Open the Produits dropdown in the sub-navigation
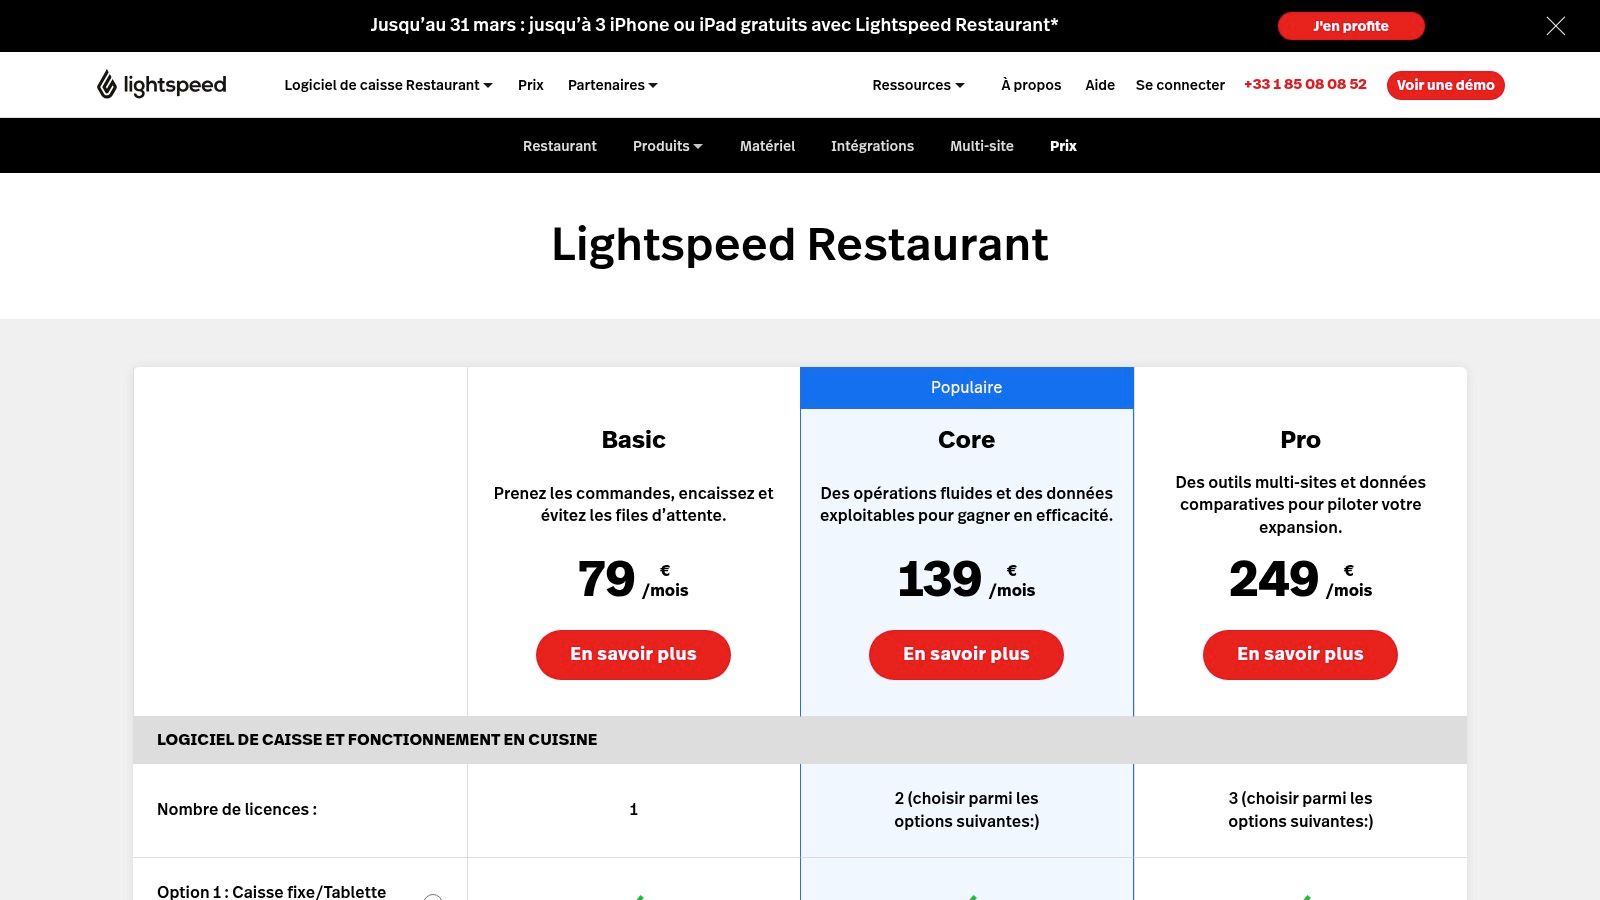This screenshot has width=1600, height=900. coord(667,146)
